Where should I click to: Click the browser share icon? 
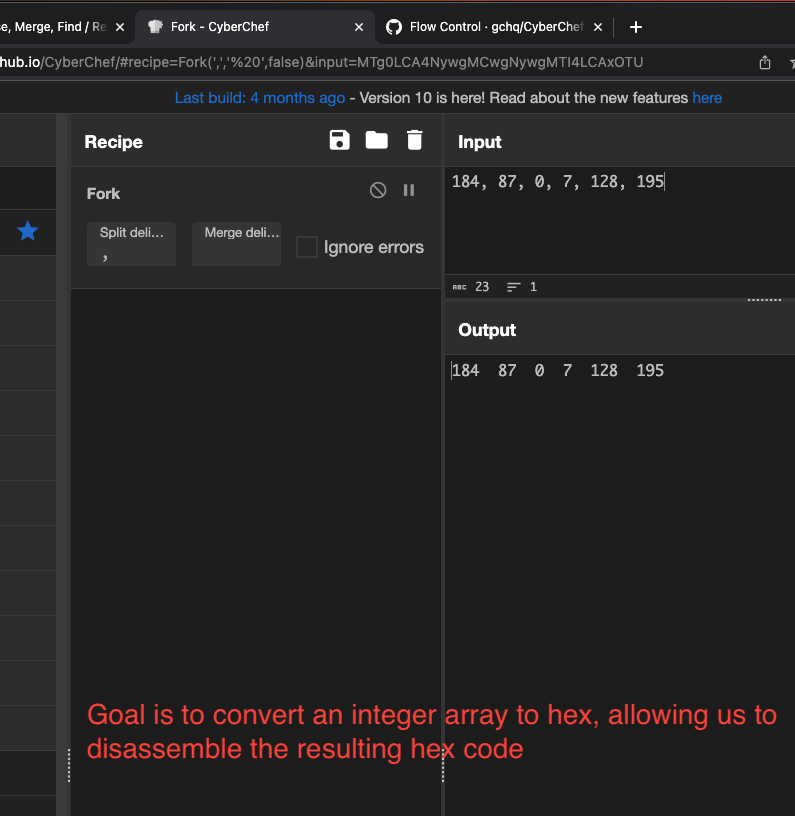[x=765, y=62]
